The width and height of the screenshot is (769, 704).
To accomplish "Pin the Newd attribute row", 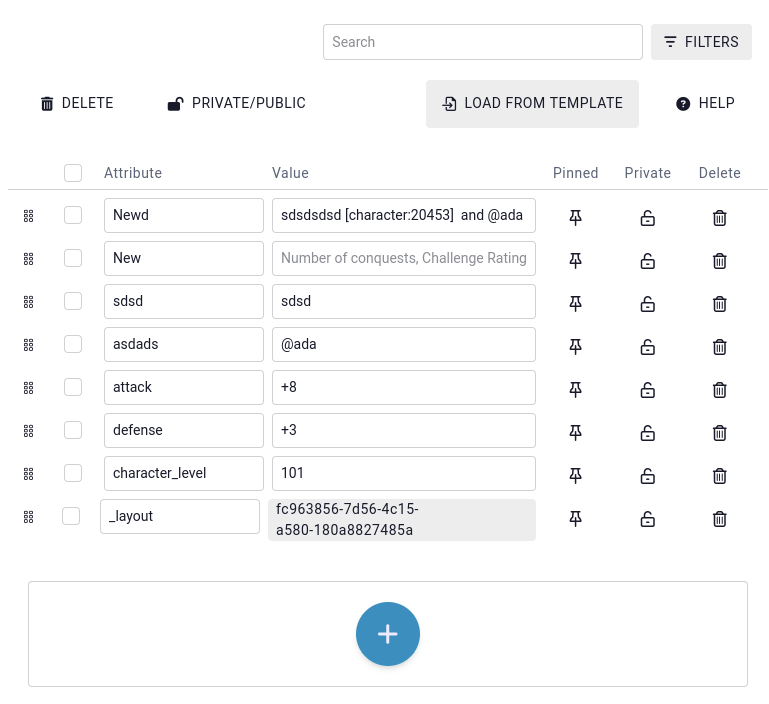I will [x=575, y=216].
